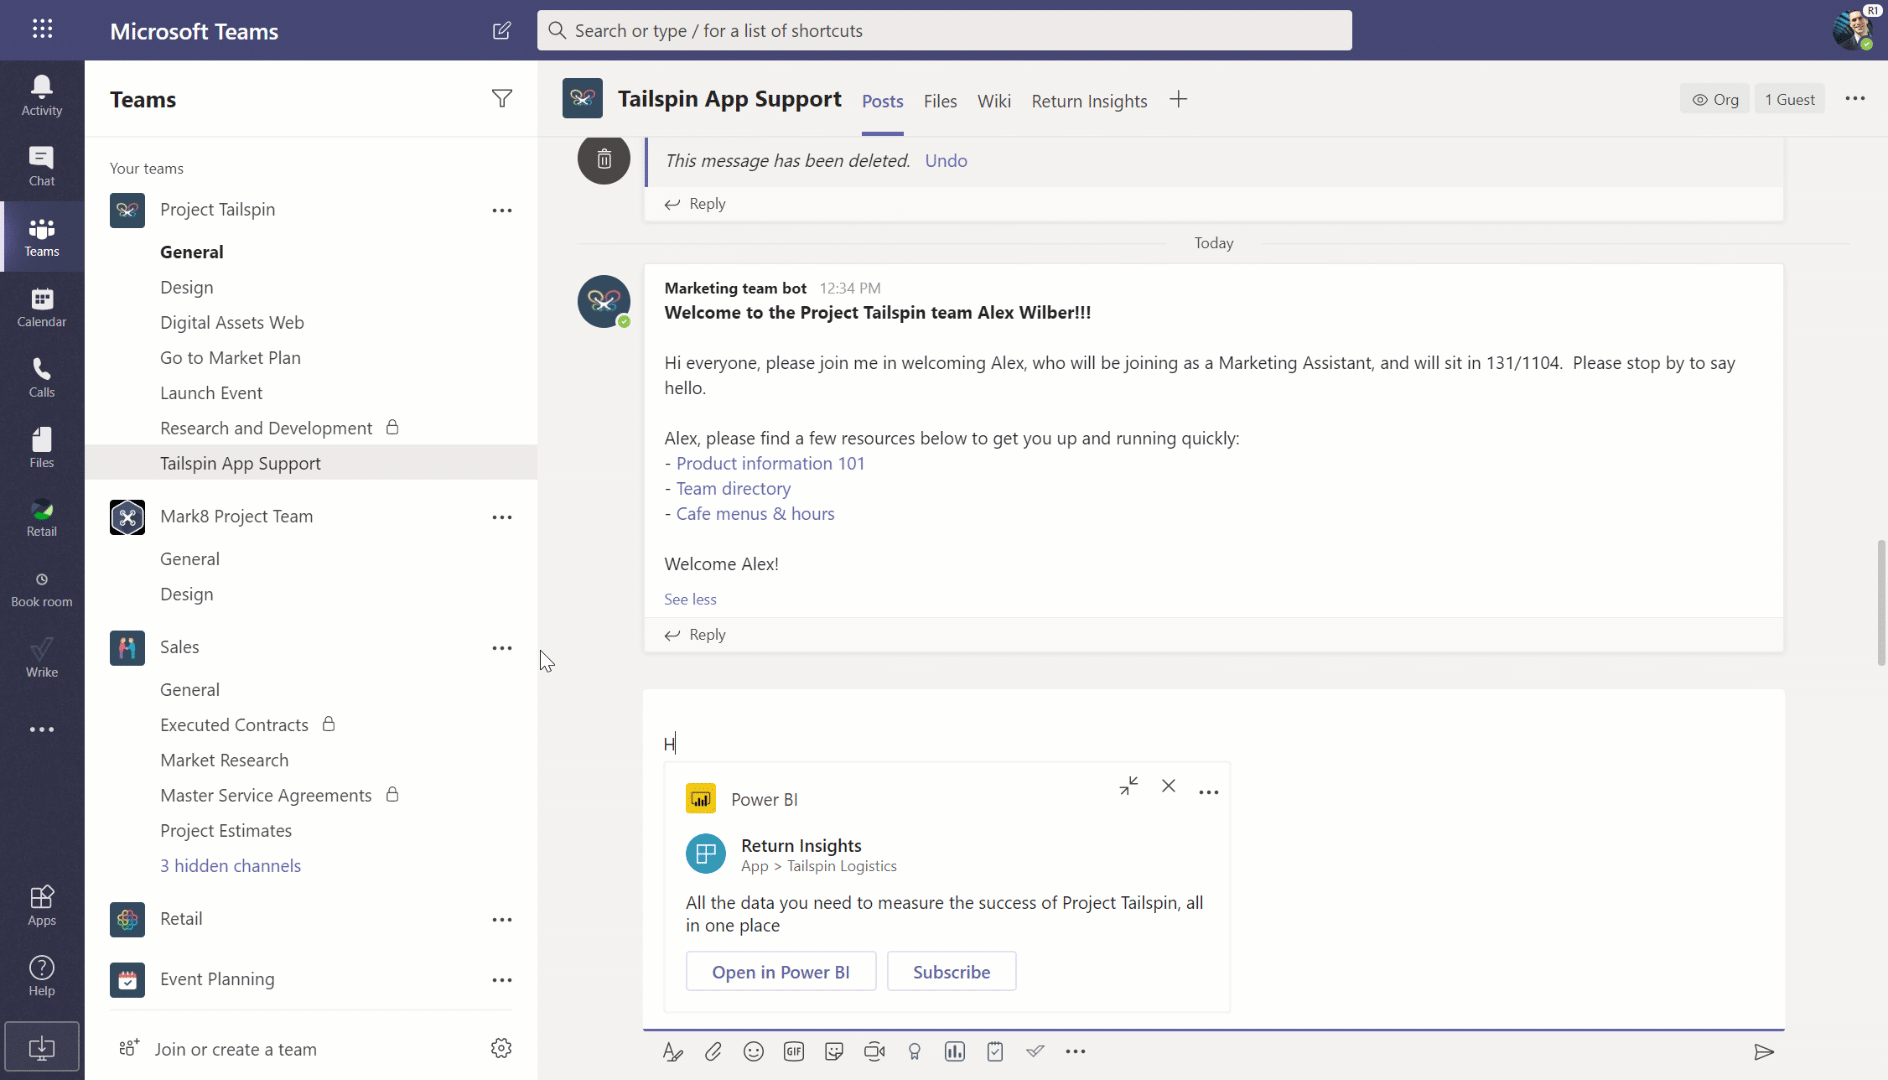Open the Team directory link
The image size is (1888, 1080).
733,488
